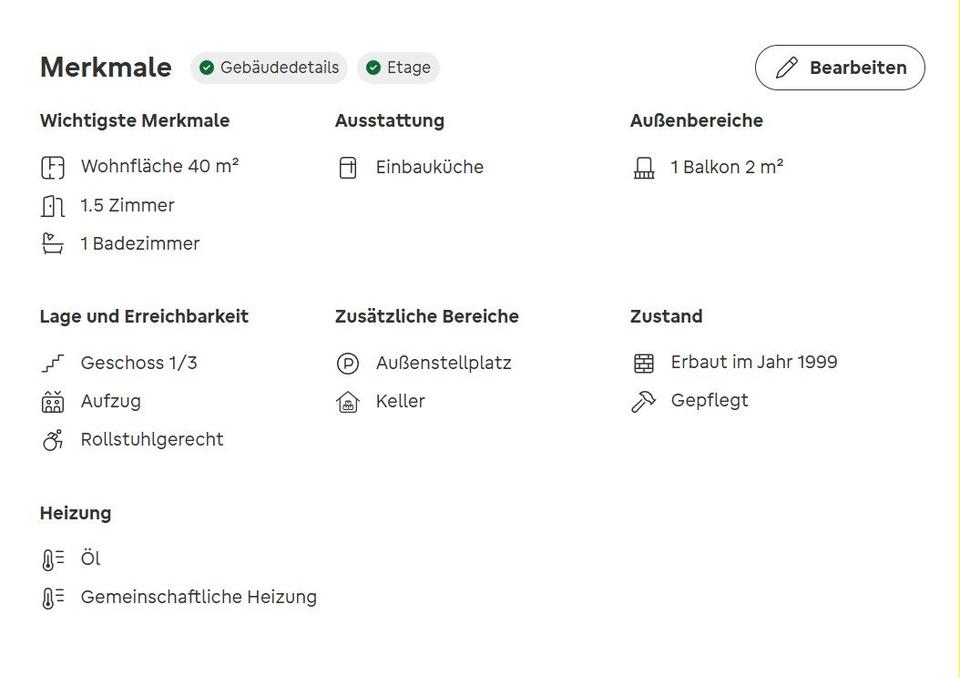This screenshot has height=678, width=960.
Task: Click the balcony icon by 1 Balkon
Action: click(643, 167)
